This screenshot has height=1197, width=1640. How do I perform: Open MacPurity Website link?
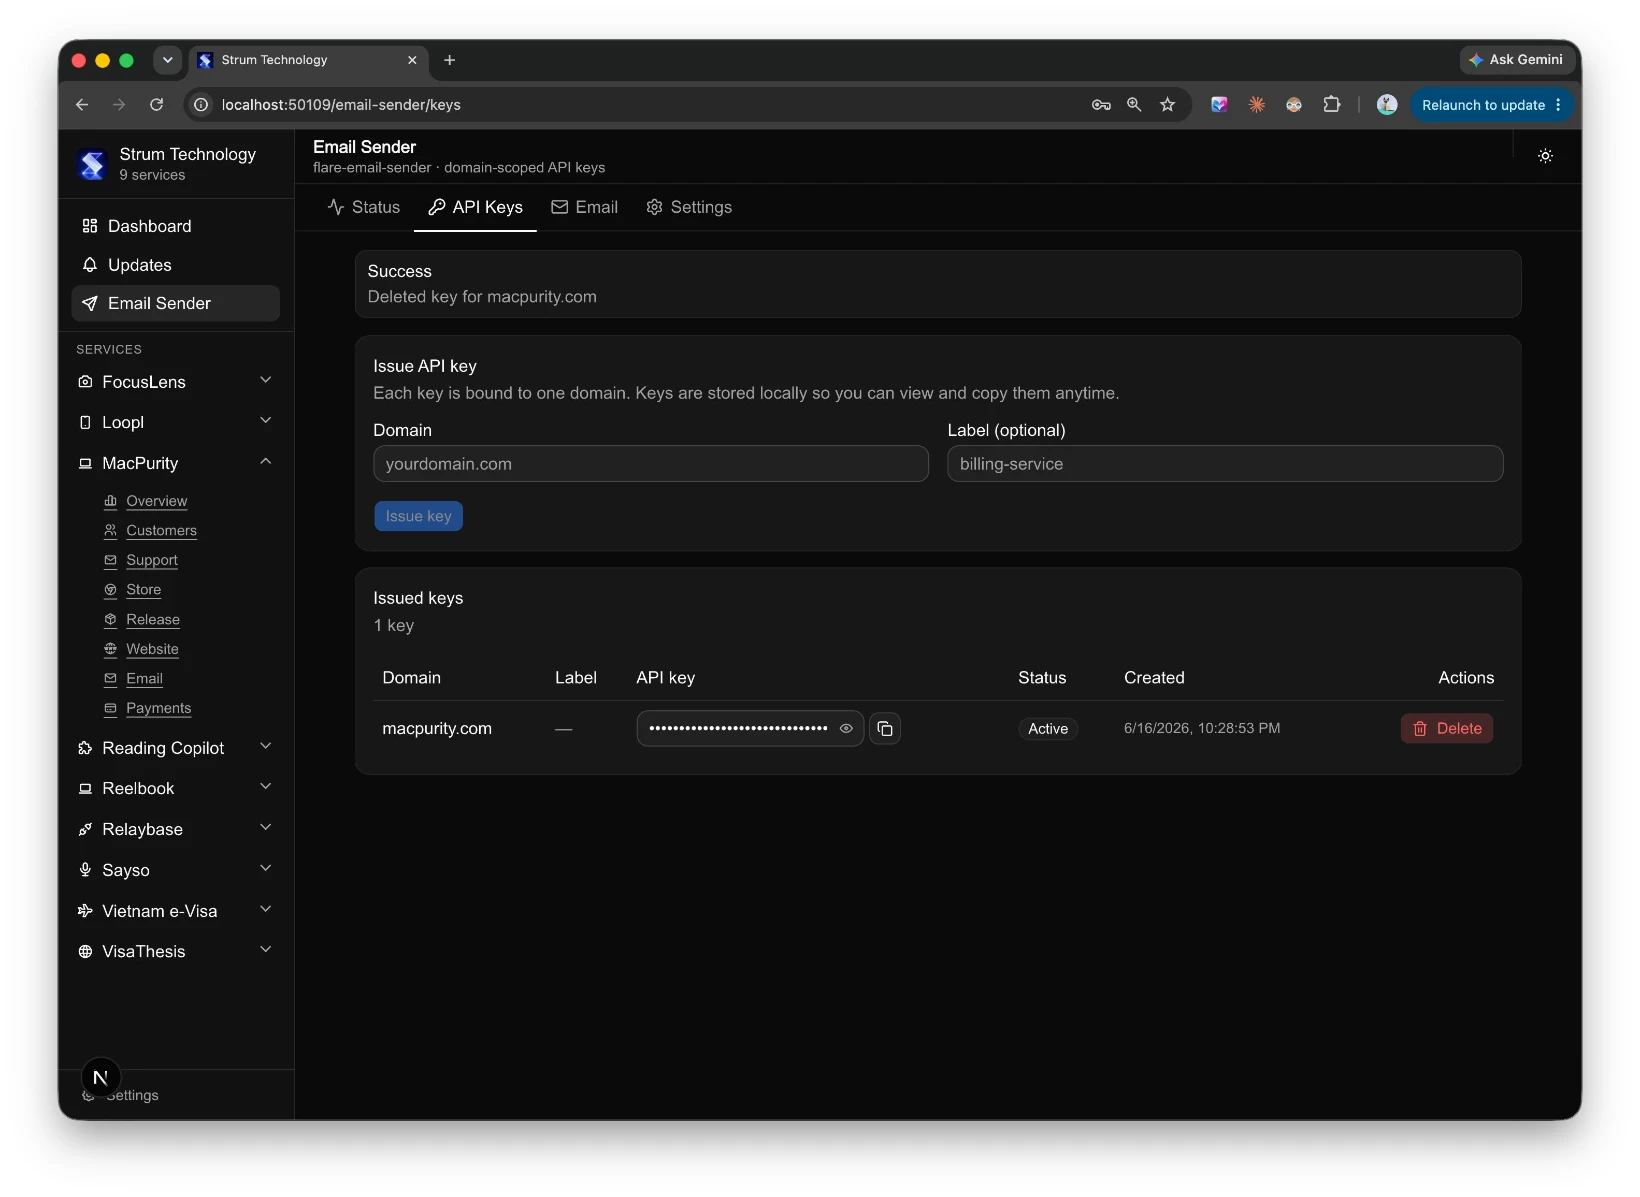152,649
